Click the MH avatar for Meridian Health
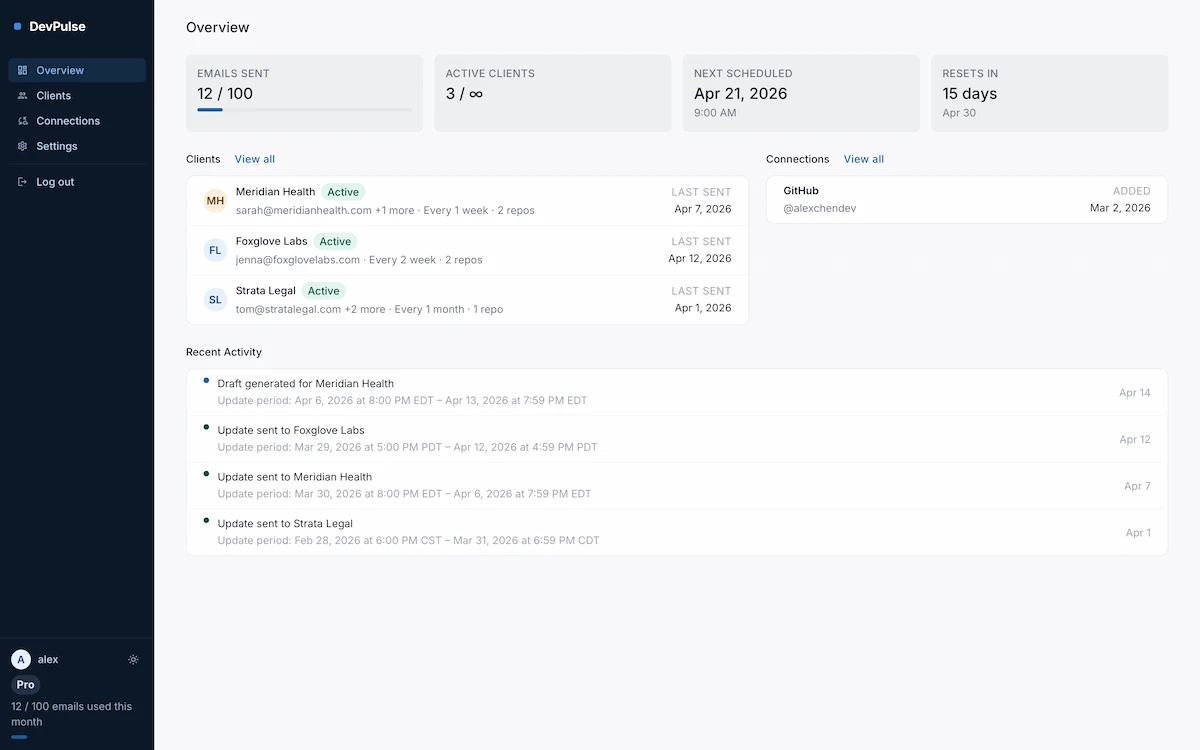This screenshot has height=750, width=1200. 215,201
